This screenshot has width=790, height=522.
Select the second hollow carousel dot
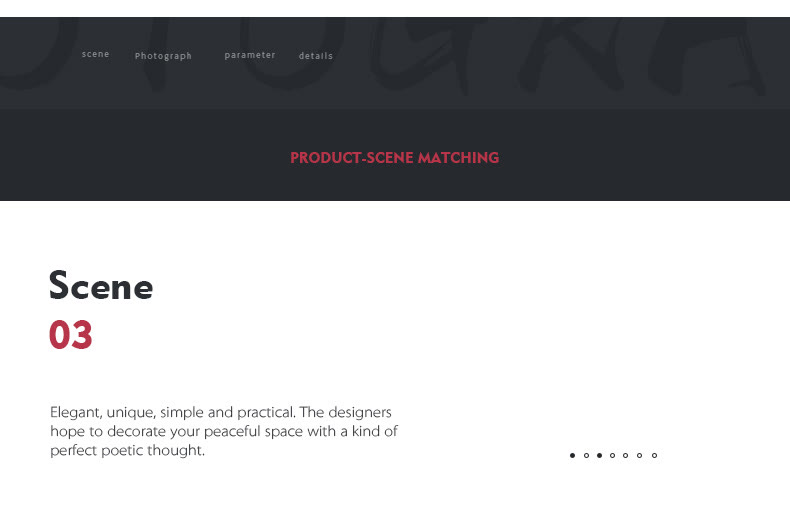tap(586, 455)
